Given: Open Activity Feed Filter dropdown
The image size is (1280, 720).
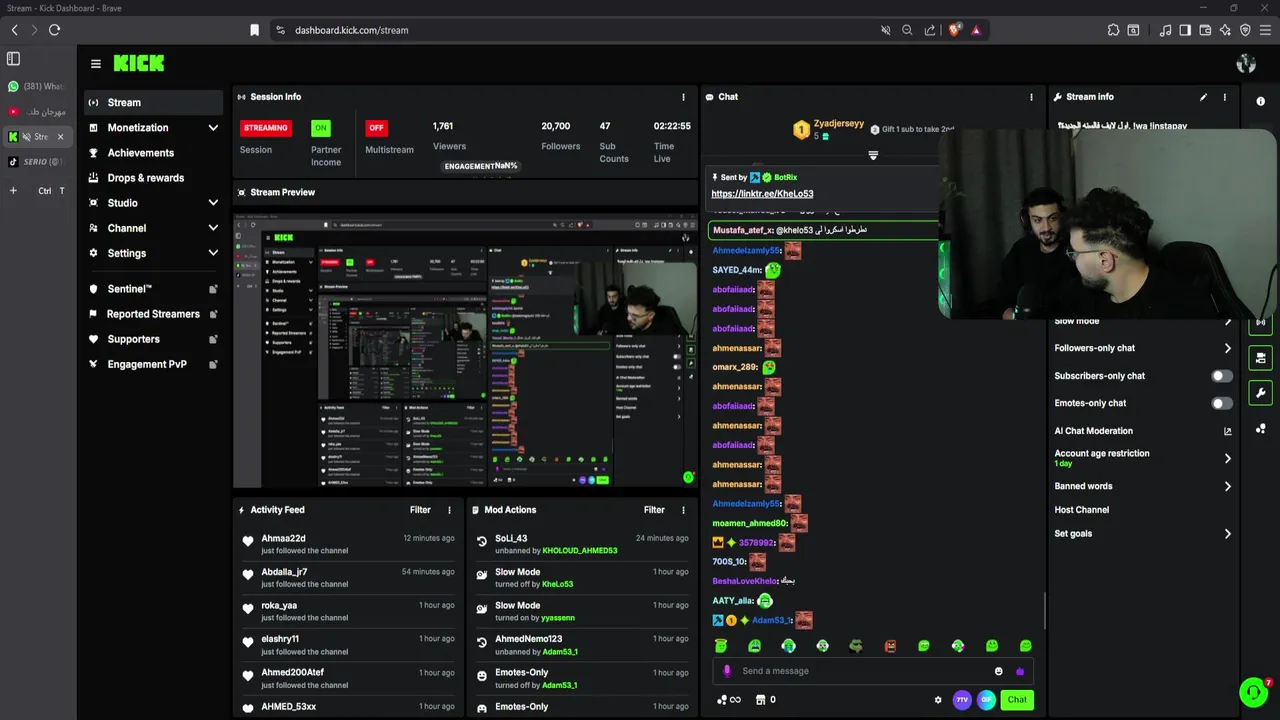Looking at the screenshot, I should (420, 510).
